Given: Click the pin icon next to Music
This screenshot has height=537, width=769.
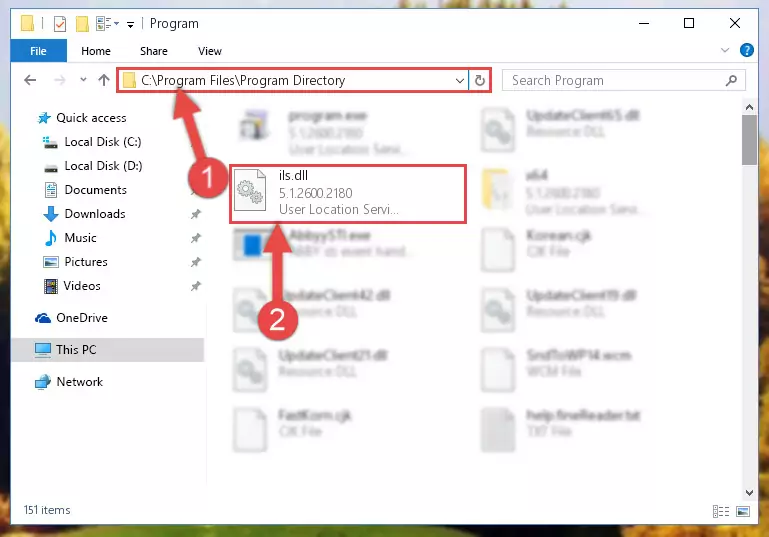Looking at the screenshot, I should [195, 238].
